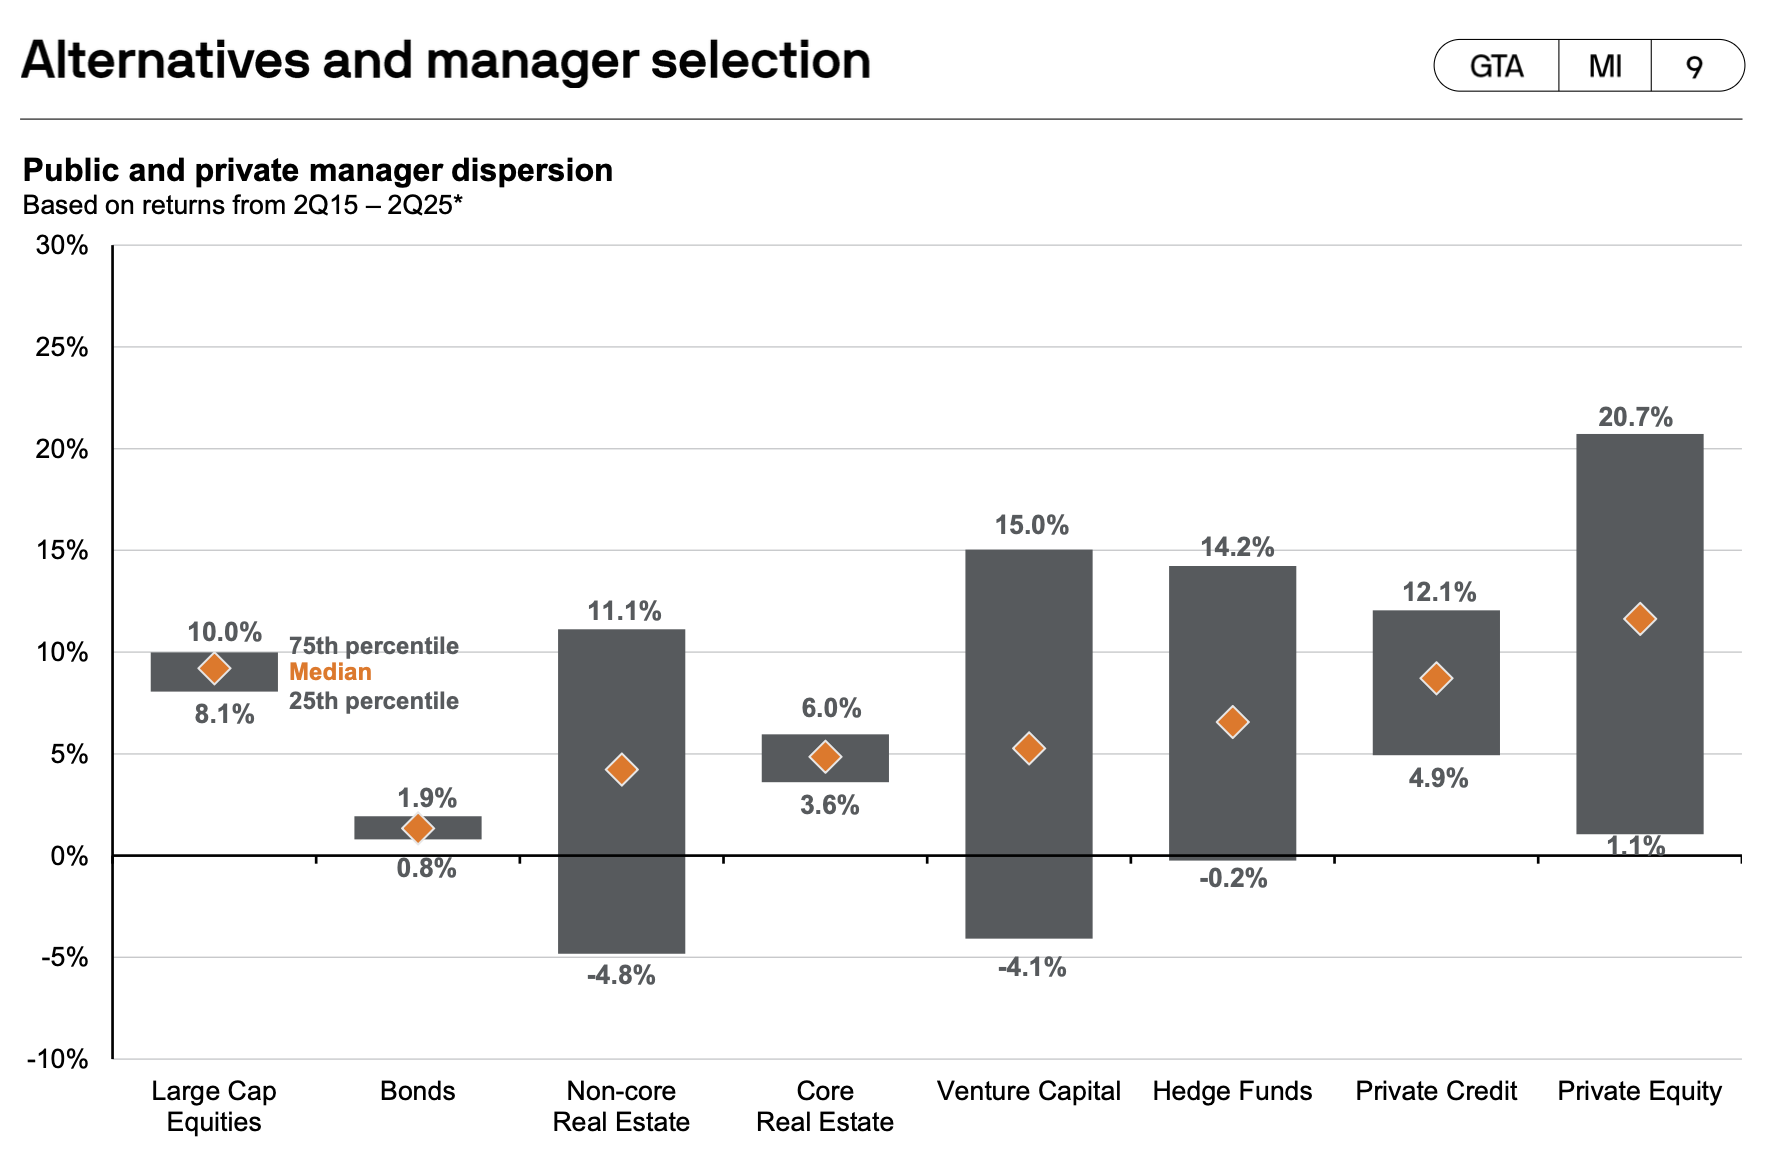Viewport: 1770px width, 1150px height.
Task: Click the Venture Capital median diamond
Action: [x=1029, y=748]
